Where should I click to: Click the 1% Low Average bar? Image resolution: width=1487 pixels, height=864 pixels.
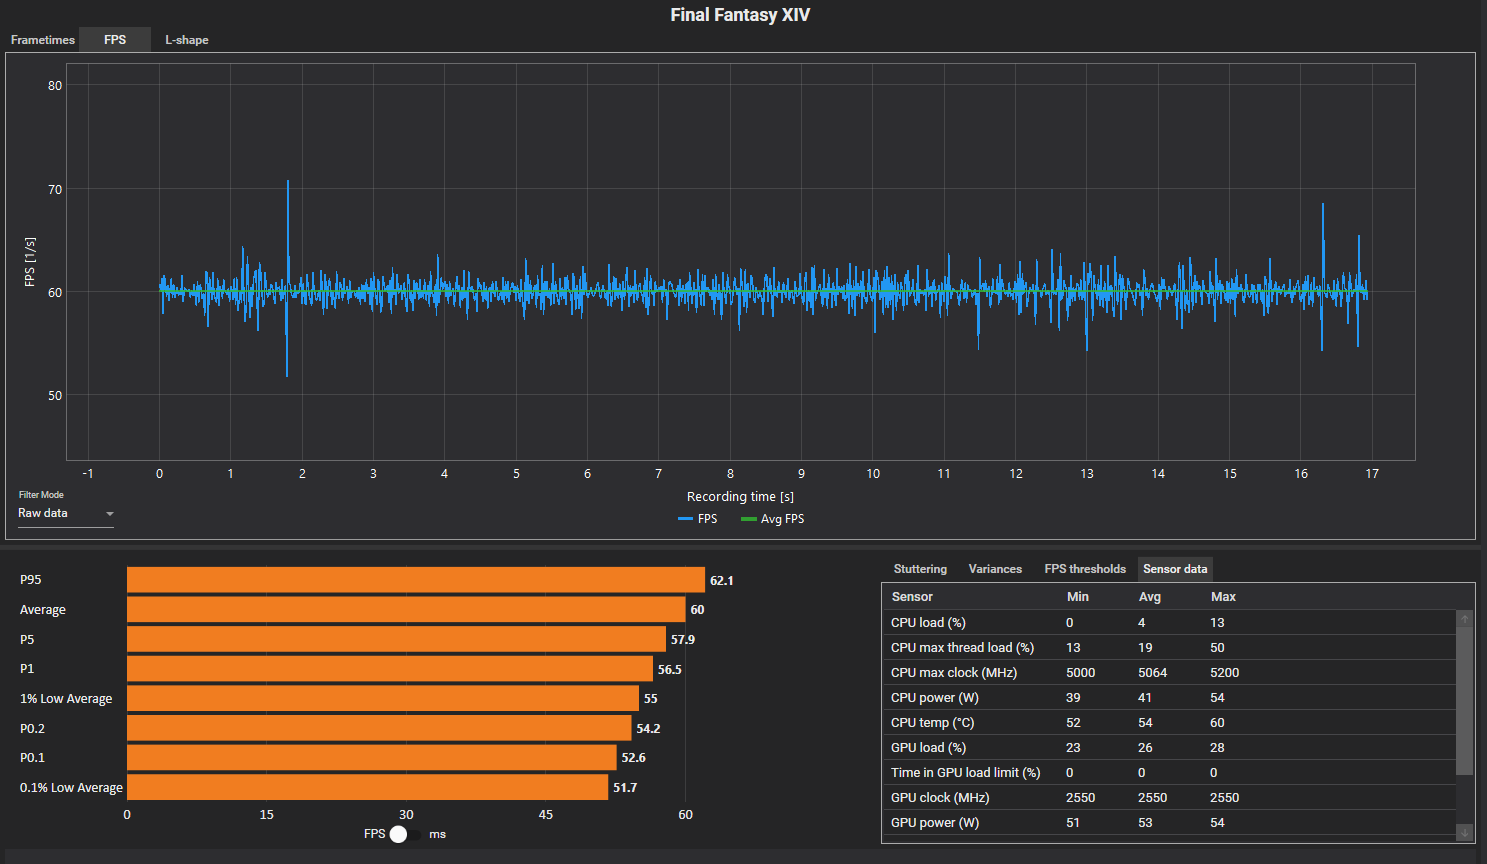tap(383, 698)
